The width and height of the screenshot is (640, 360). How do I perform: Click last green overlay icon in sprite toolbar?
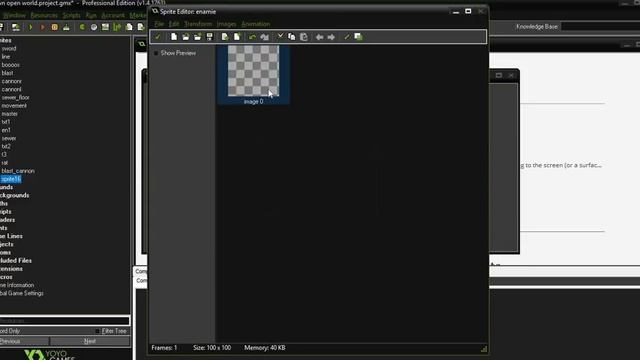pyautogui.click(x=358, y=37)
